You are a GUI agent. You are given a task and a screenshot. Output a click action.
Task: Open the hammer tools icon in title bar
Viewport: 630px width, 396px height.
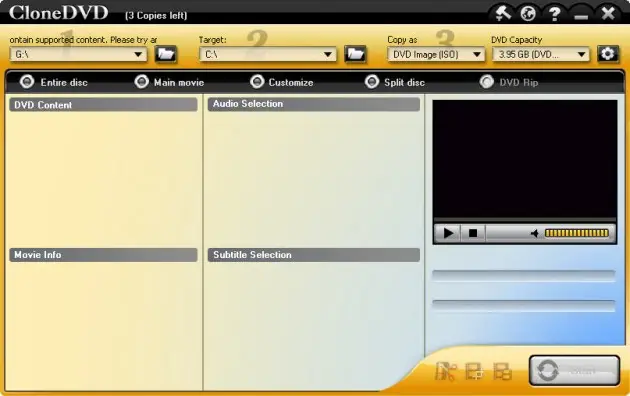point(503,13)
